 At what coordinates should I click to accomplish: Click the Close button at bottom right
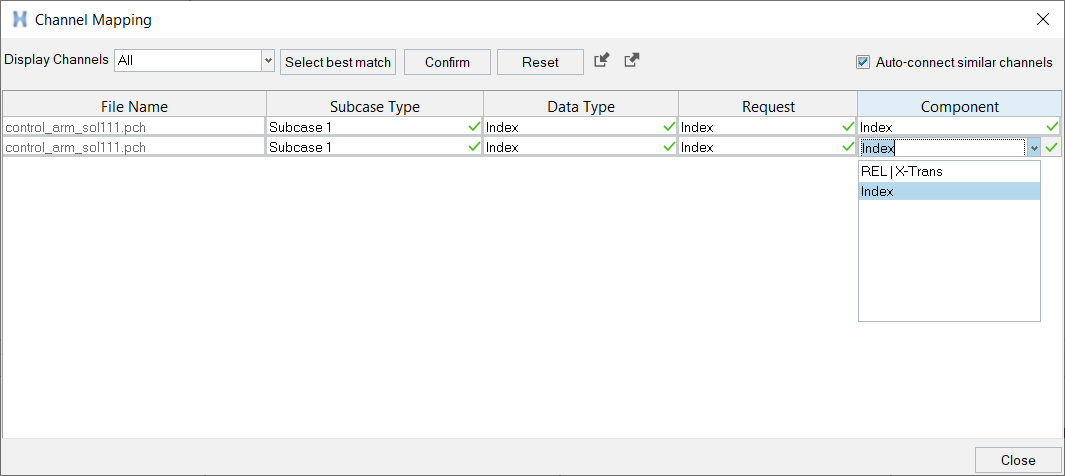[1017, 460]
